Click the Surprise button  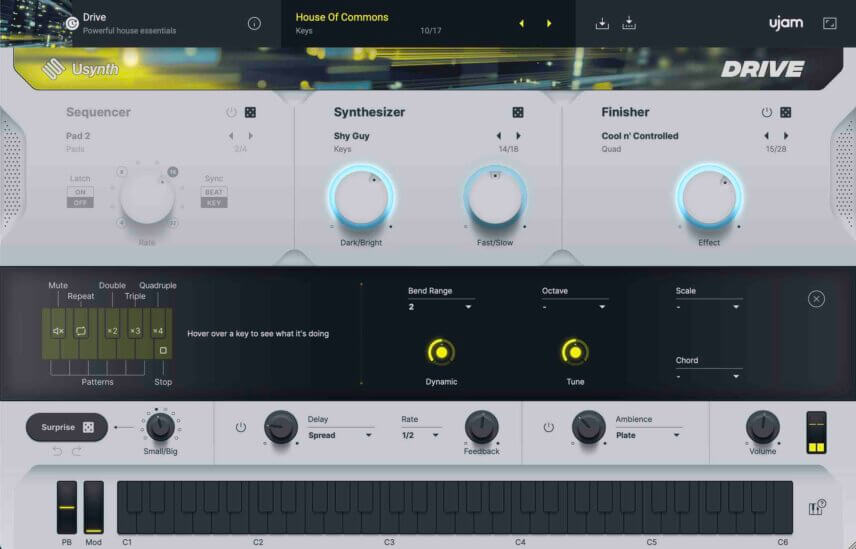[67, 427]
